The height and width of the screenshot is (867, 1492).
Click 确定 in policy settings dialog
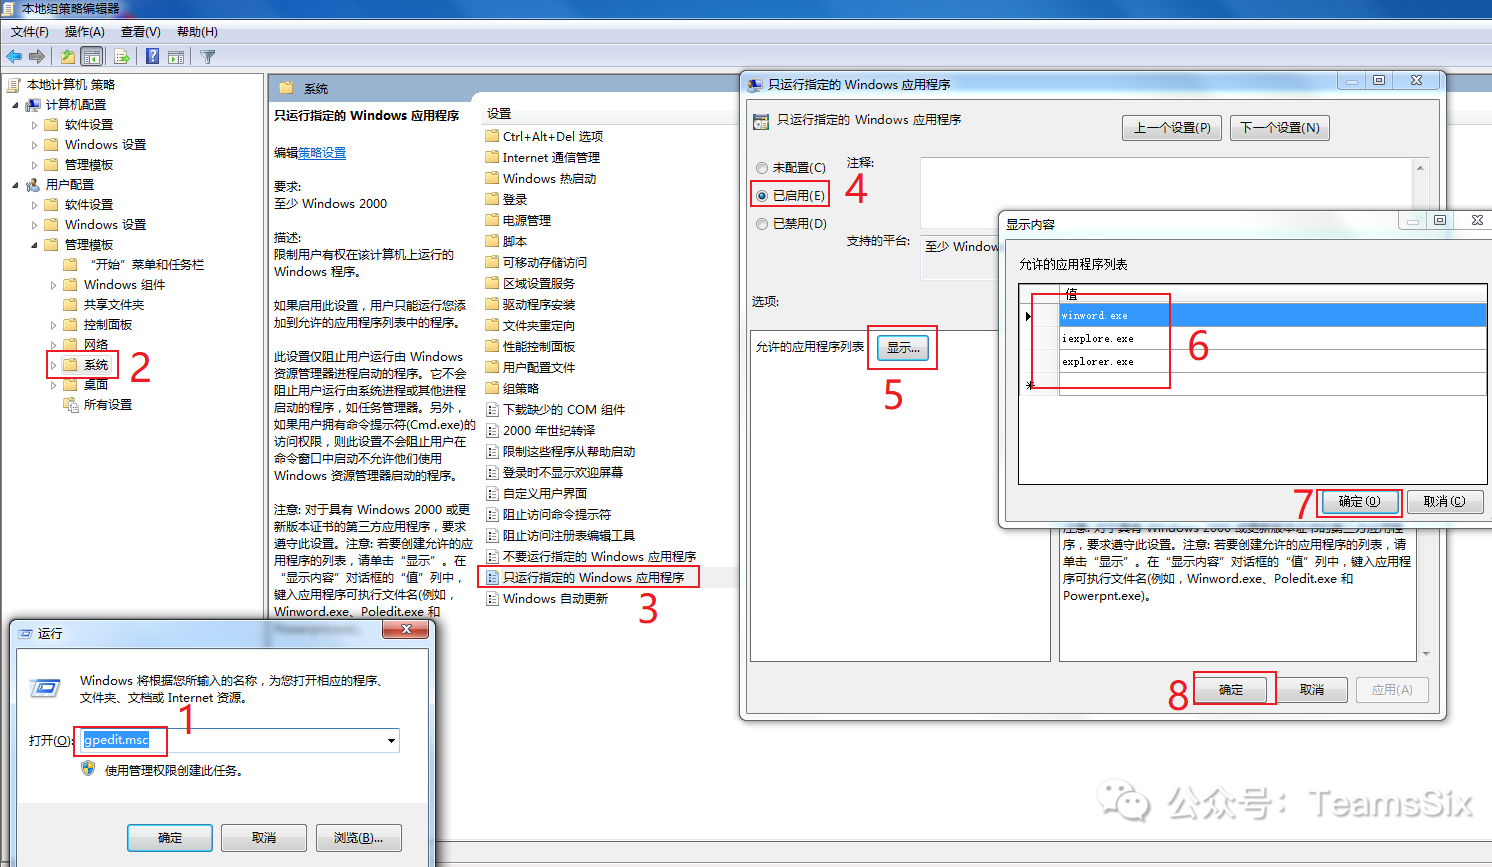pyautogui.click(x=1231, y=690)
